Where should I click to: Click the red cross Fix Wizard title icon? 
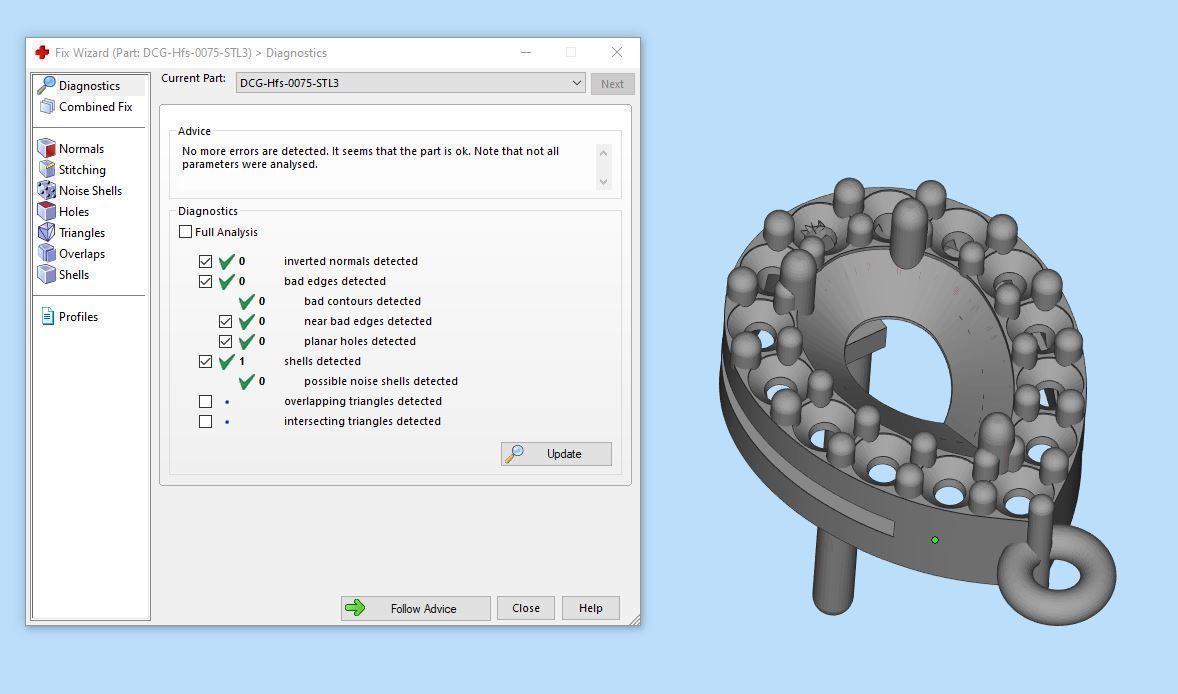point(42,53)
